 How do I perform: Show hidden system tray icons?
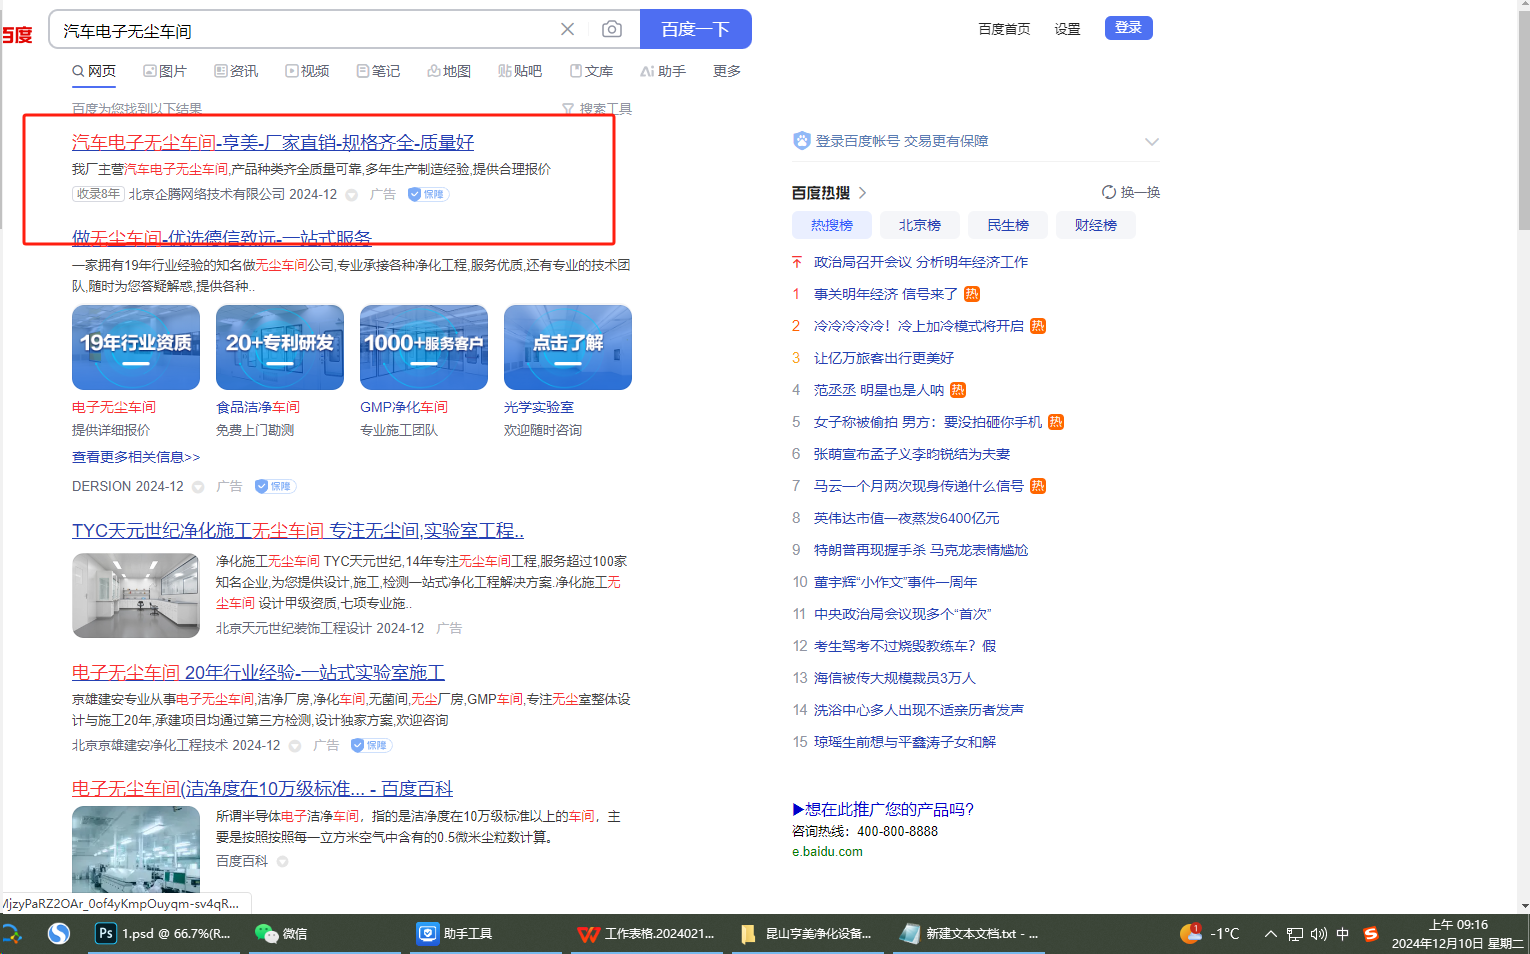click(x=1270, y=934)
